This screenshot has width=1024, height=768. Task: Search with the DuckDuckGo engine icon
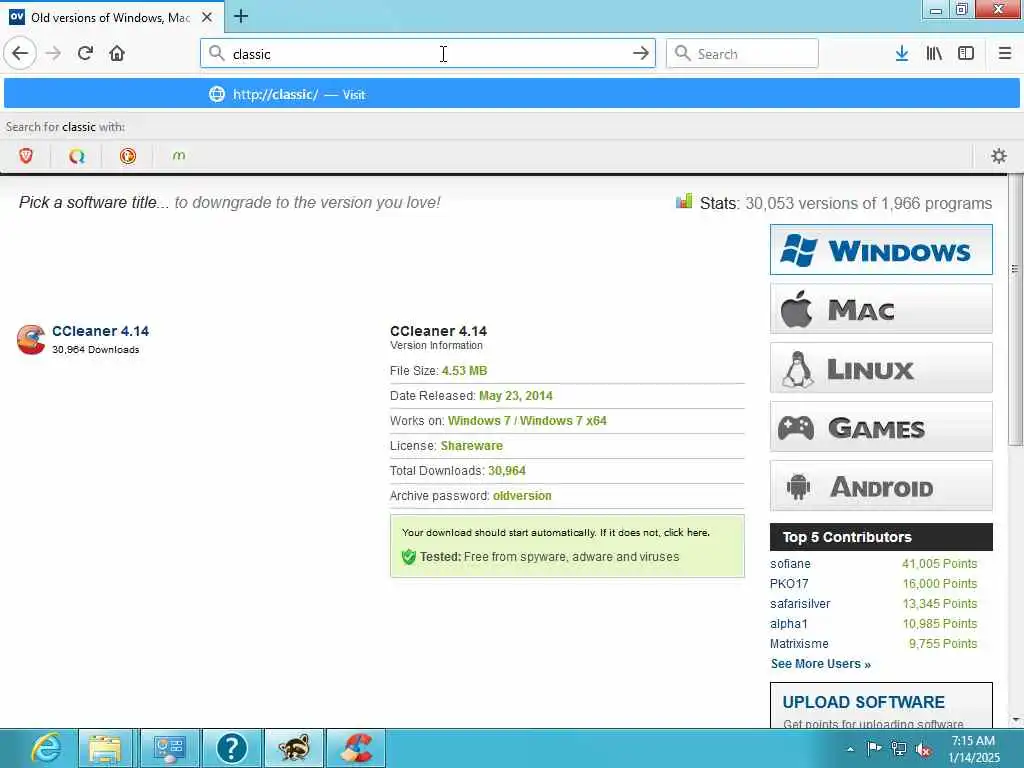[127, 155]
